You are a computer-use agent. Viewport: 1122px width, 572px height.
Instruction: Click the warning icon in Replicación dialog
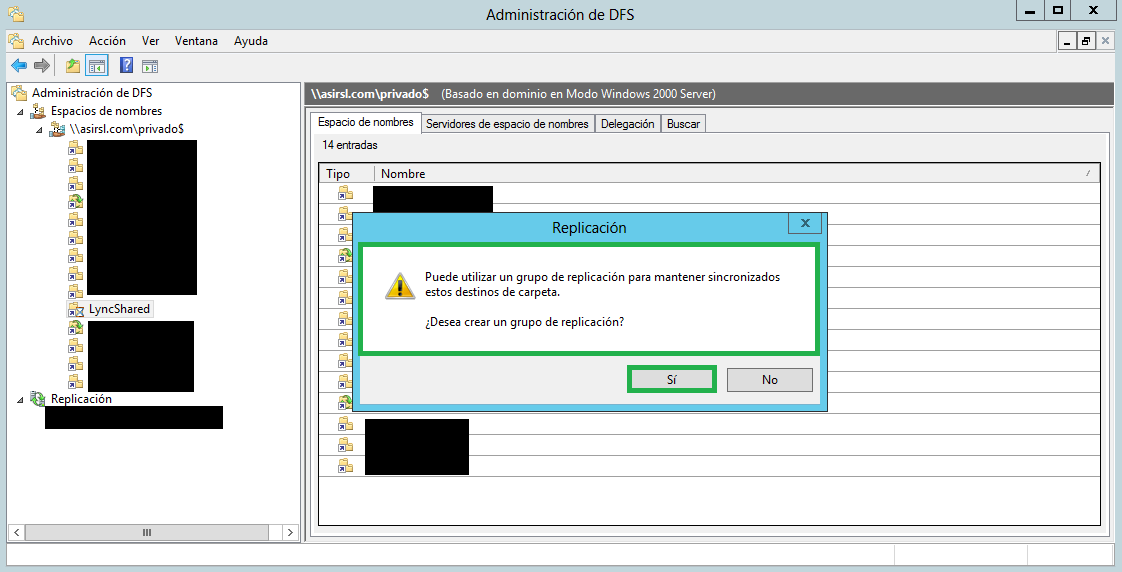[x=400, y=286]
